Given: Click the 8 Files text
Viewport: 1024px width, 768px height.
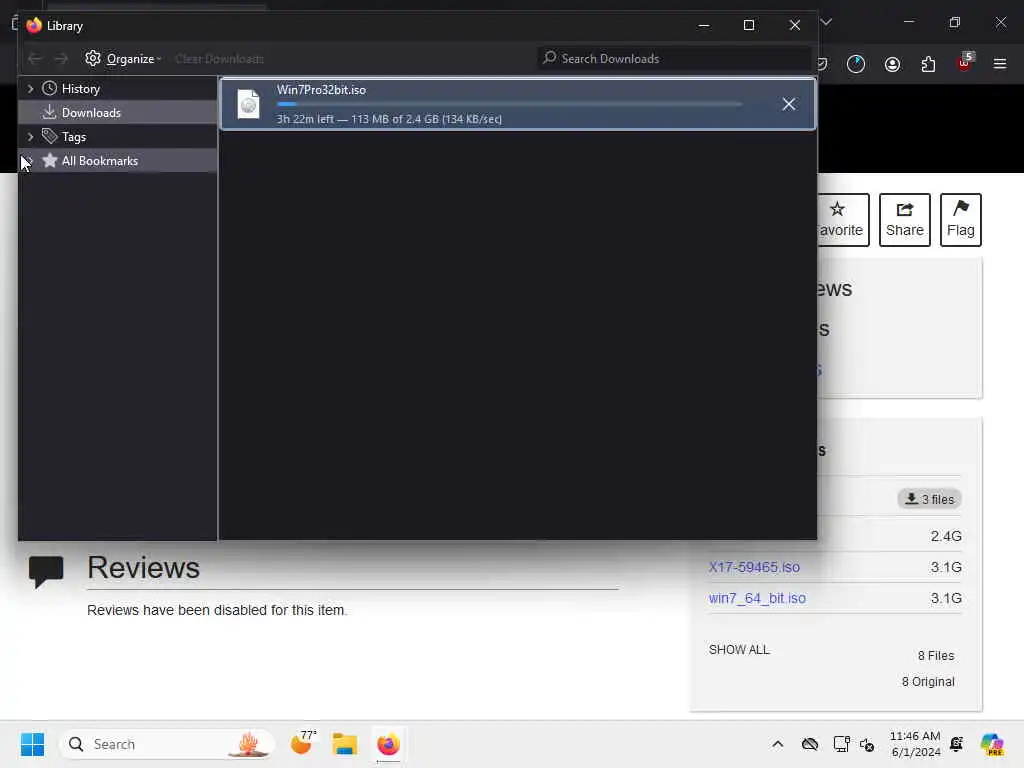Looking at the screenshot, I should 936,656.
